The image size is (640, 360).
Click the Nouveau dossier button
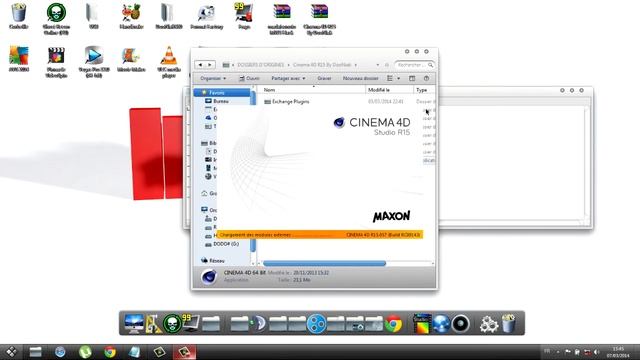pos(360,78)
